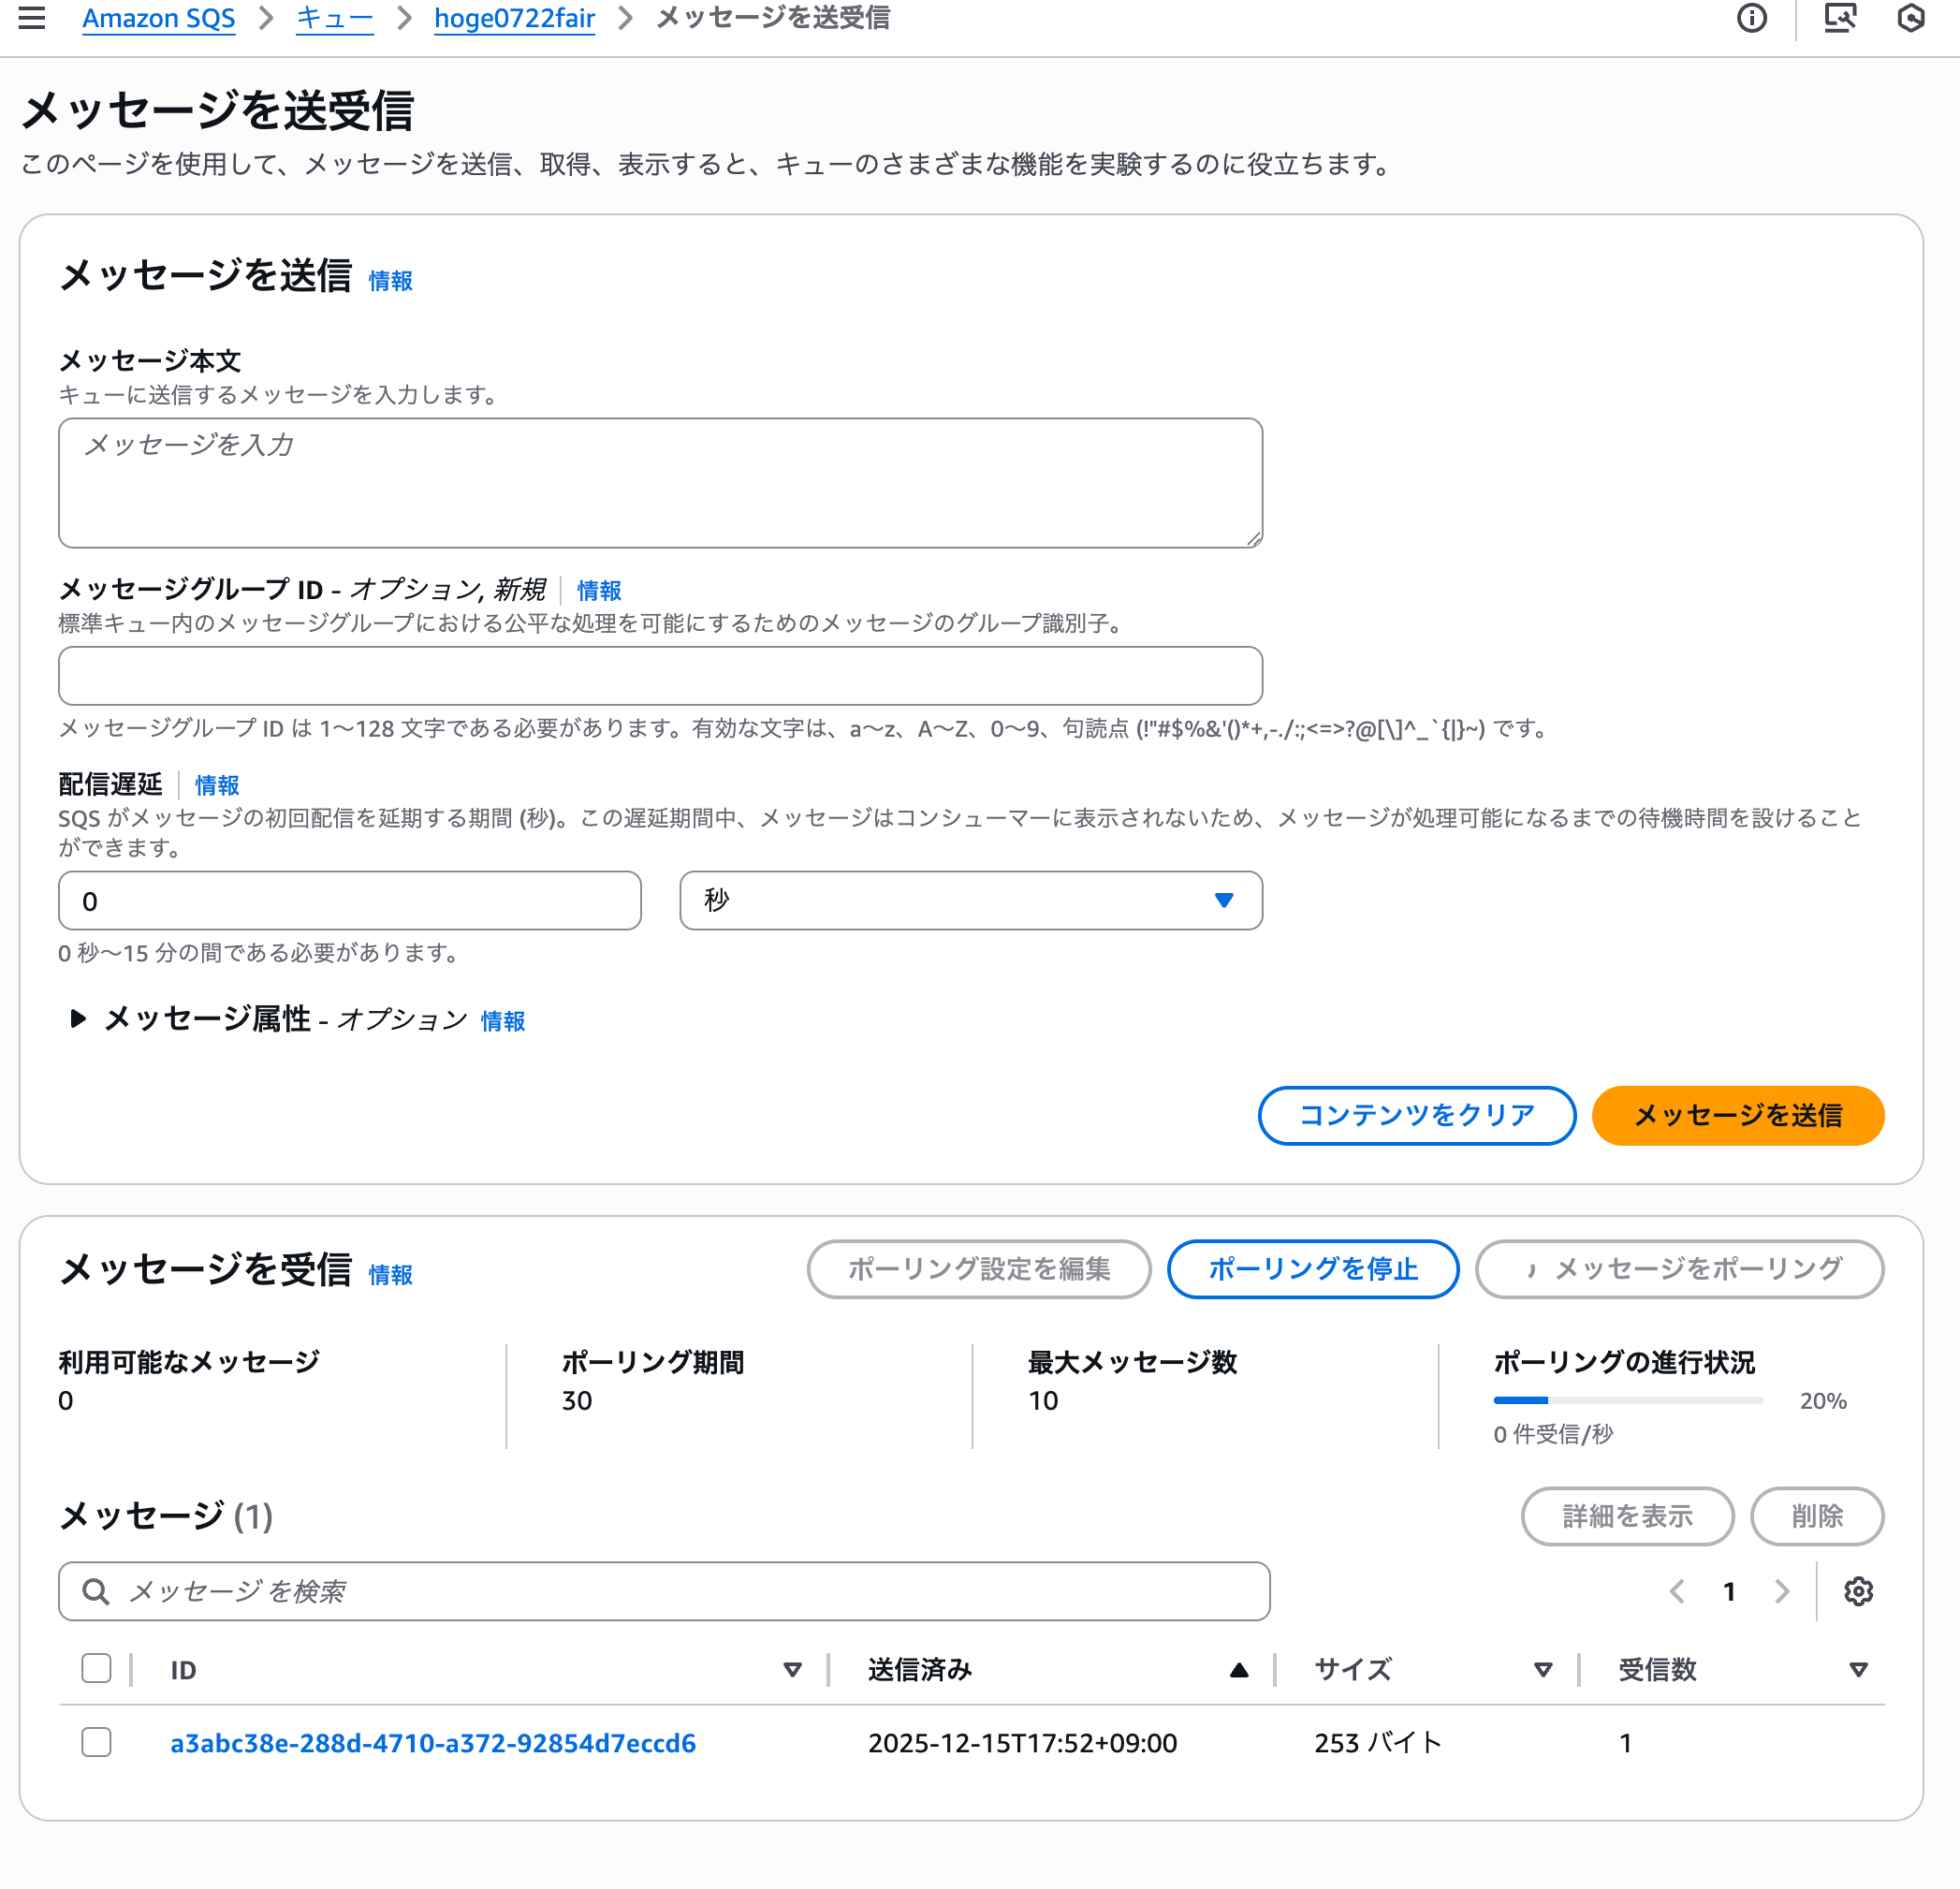Open the 秒 time unit dropdown

[970, 900]
